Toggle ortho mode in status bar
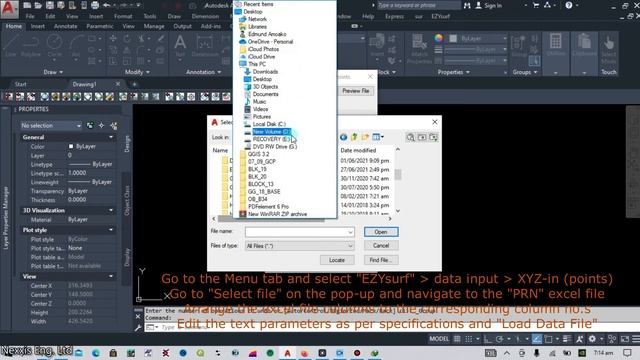Viewport: 640px width, 360px height. 487,339
